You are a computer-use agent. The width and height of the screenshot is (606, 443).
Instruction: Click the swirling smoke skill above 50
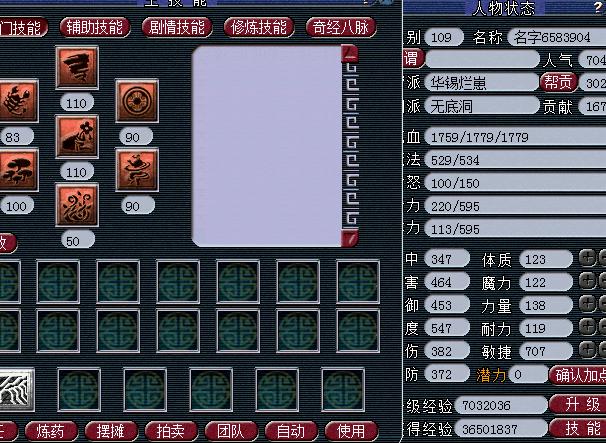coord(77,205)
